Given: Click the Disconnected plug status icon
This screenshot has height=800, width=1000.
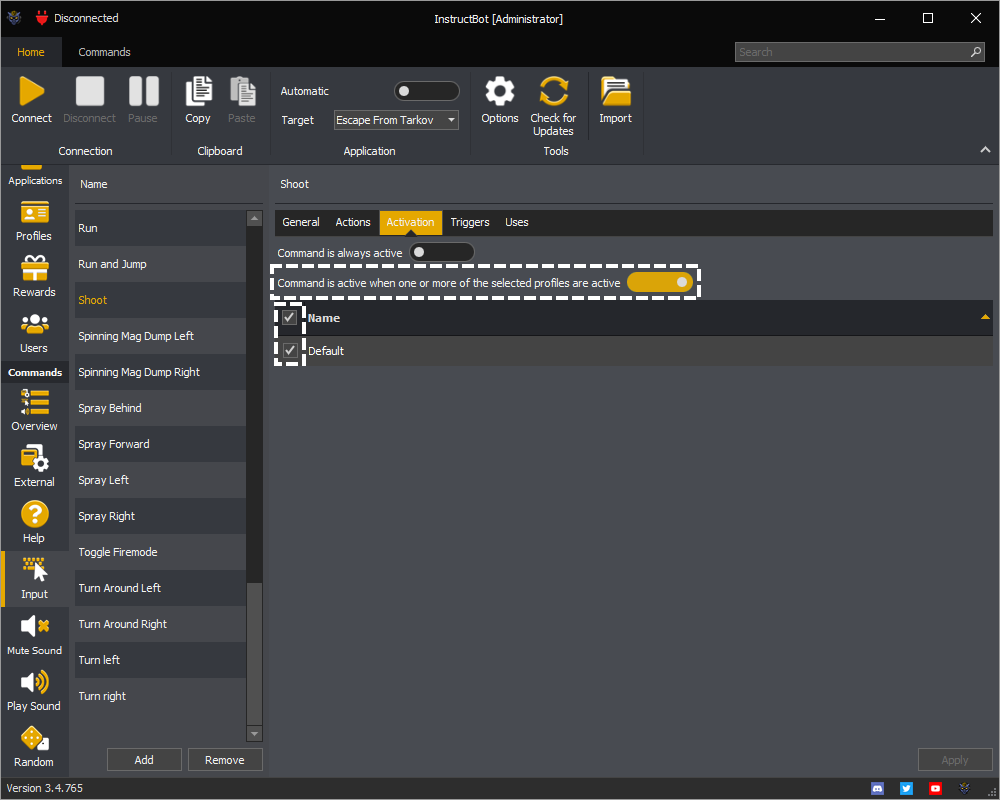Looking at the screenshot, I should tap(42, 18).
